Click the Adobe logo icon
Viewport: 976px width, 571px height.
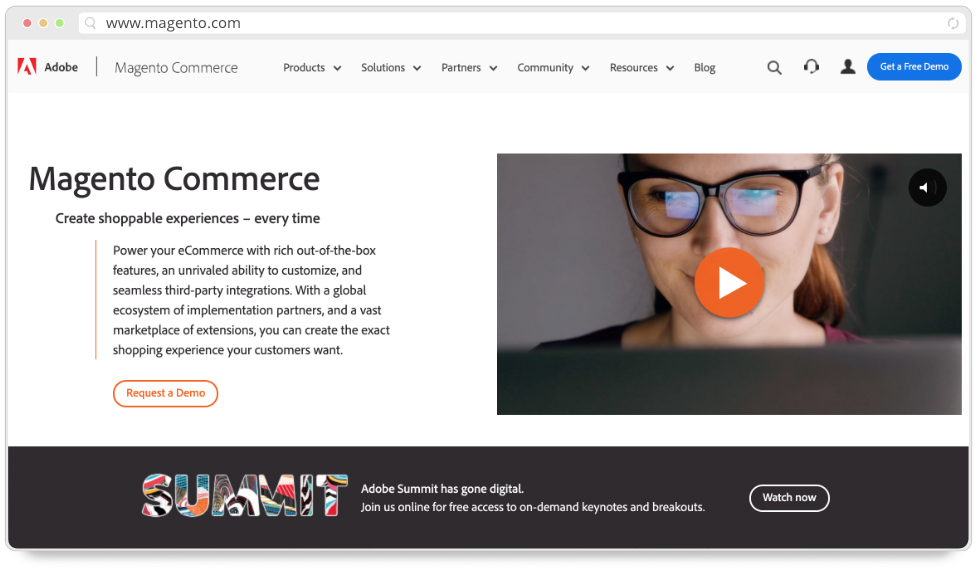click(x=27, y=67)
